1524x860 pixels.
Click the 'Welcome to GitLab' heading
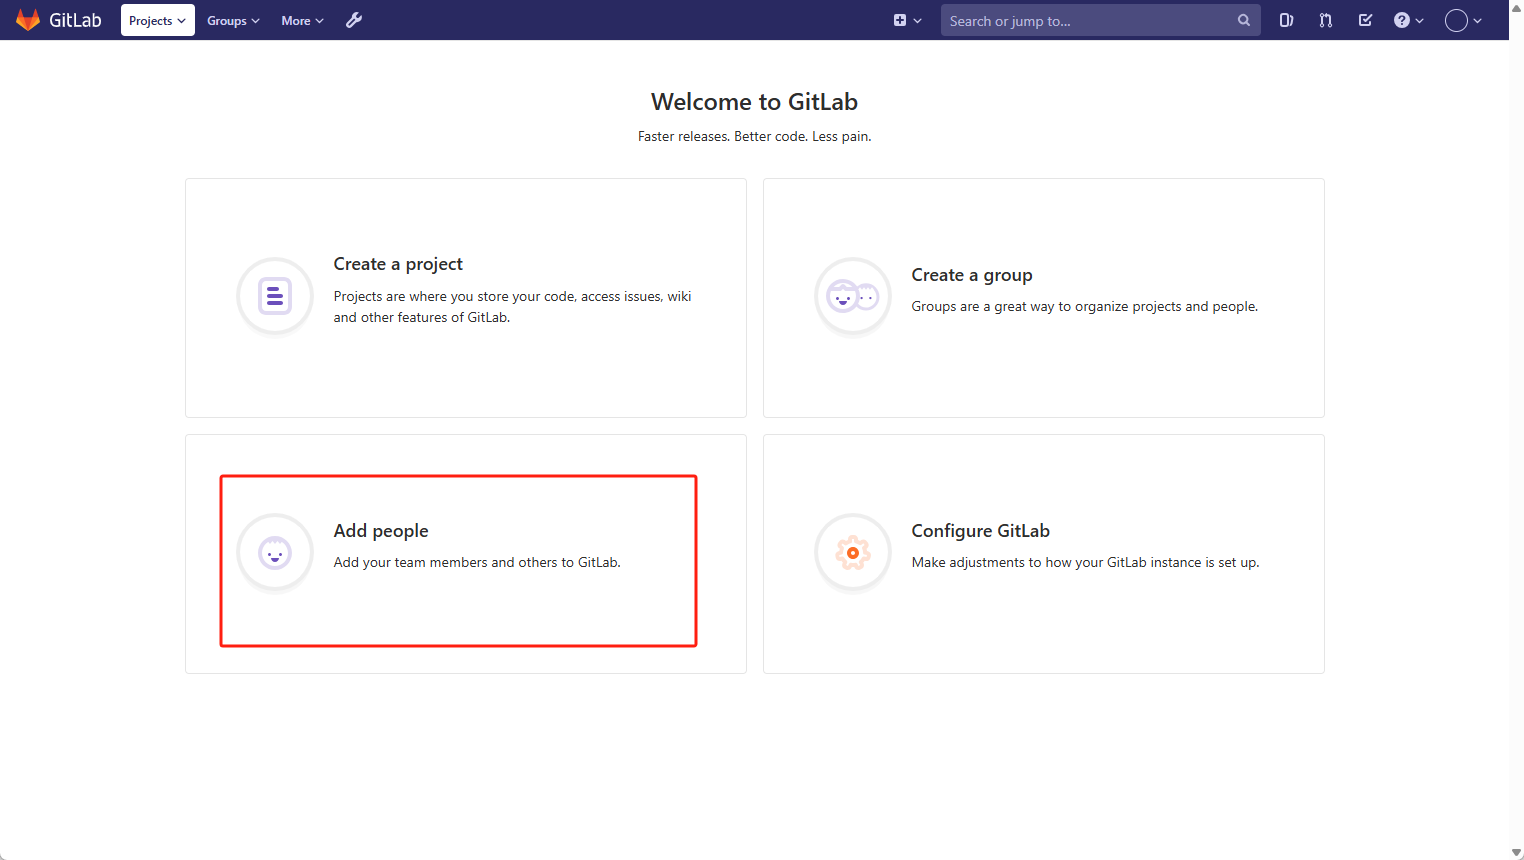(755, 102)
